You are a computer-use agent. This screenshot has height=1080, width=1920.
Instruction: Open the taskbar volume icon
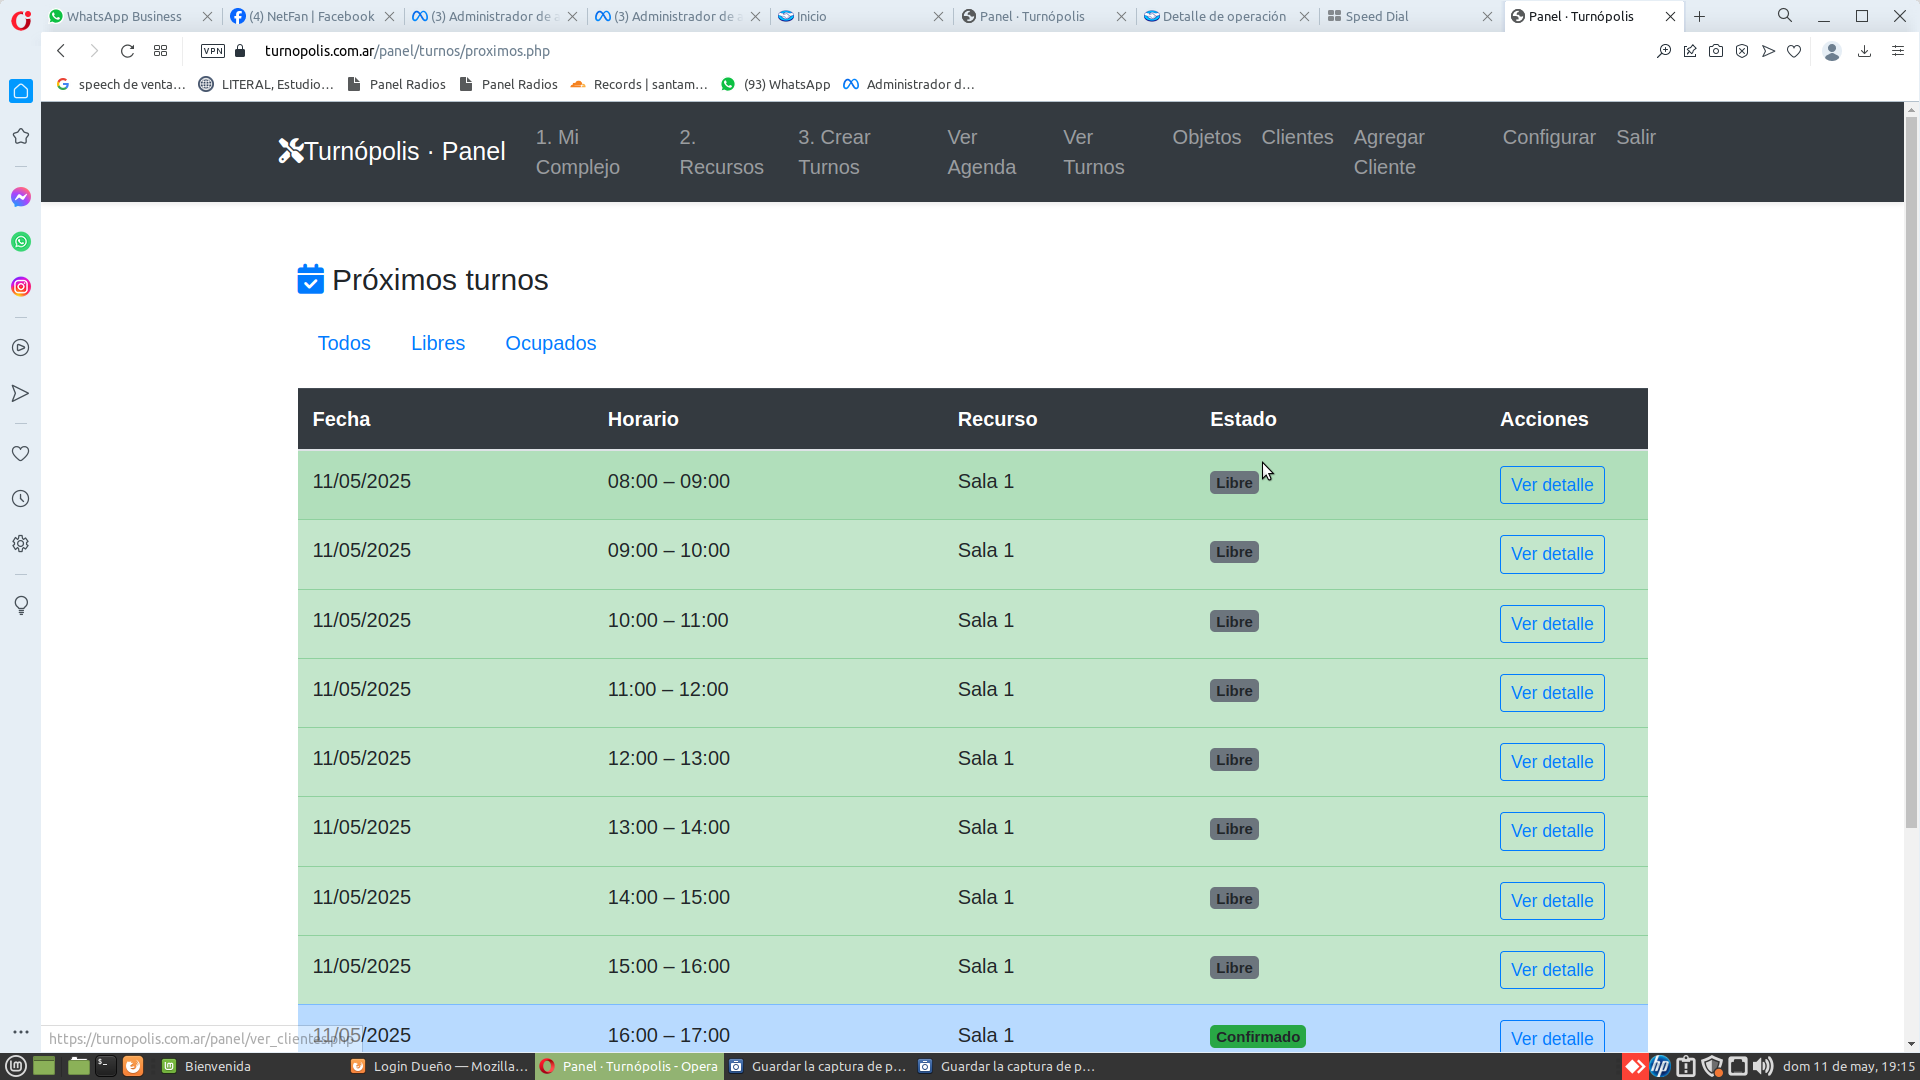pos(1763,1066)
